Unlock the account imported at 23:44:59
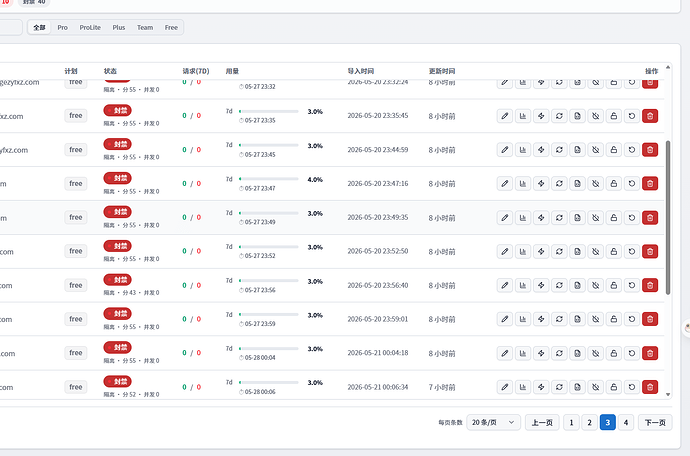This screenshot has width=690, height=456. tap(613, 150)
